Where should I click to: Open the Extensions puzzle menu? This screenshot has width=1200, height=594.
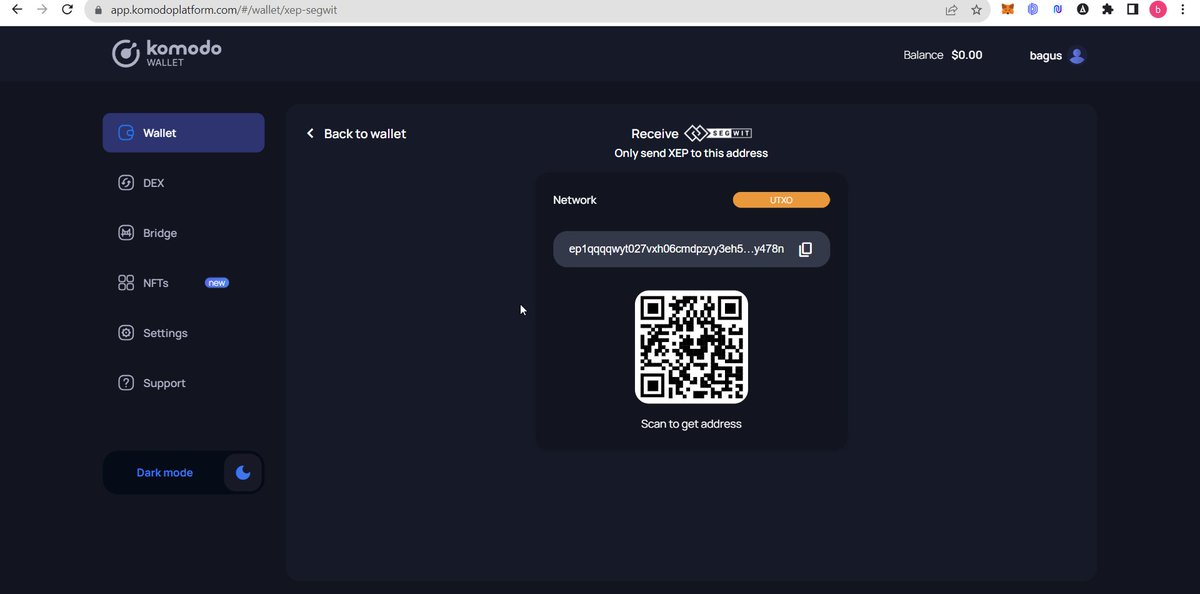(1108, 10)
